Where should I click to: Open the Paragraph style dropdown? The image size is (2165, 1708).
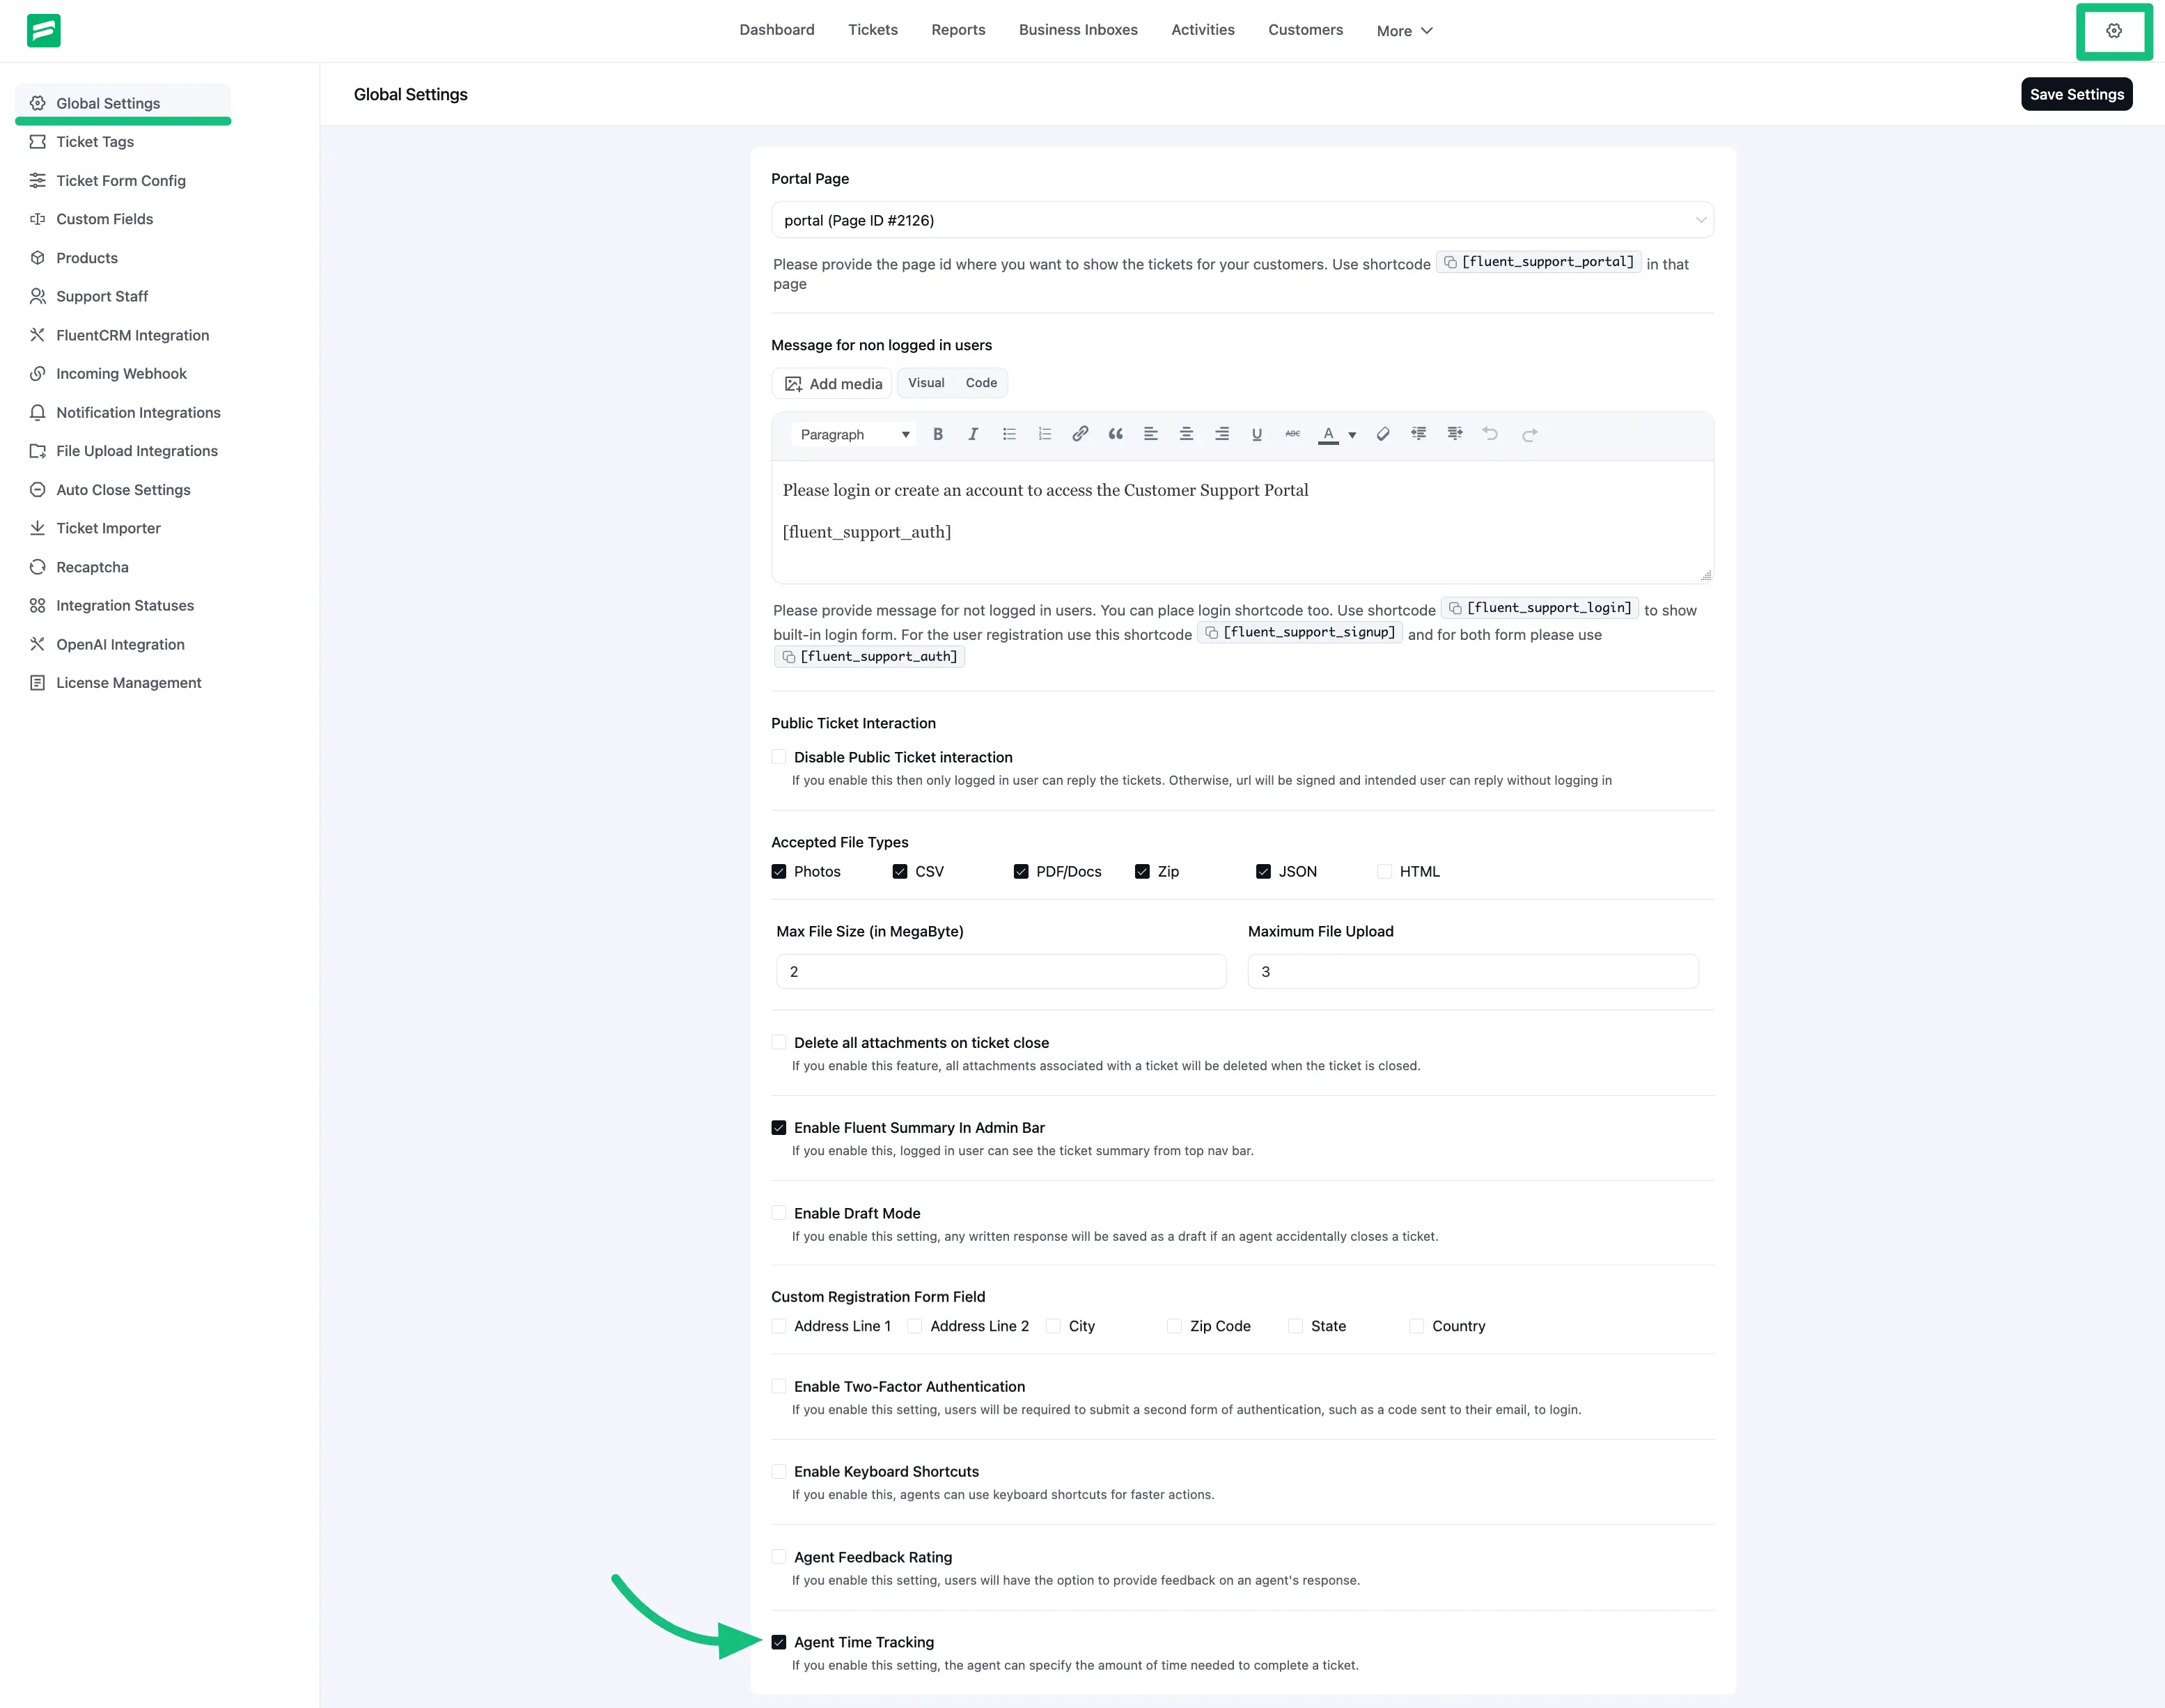tap(853, 434)
